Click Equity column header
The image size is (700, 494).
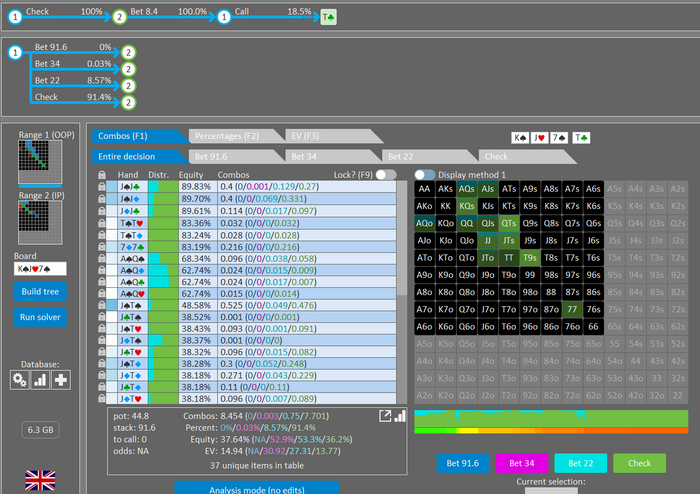tap(191, 175)
